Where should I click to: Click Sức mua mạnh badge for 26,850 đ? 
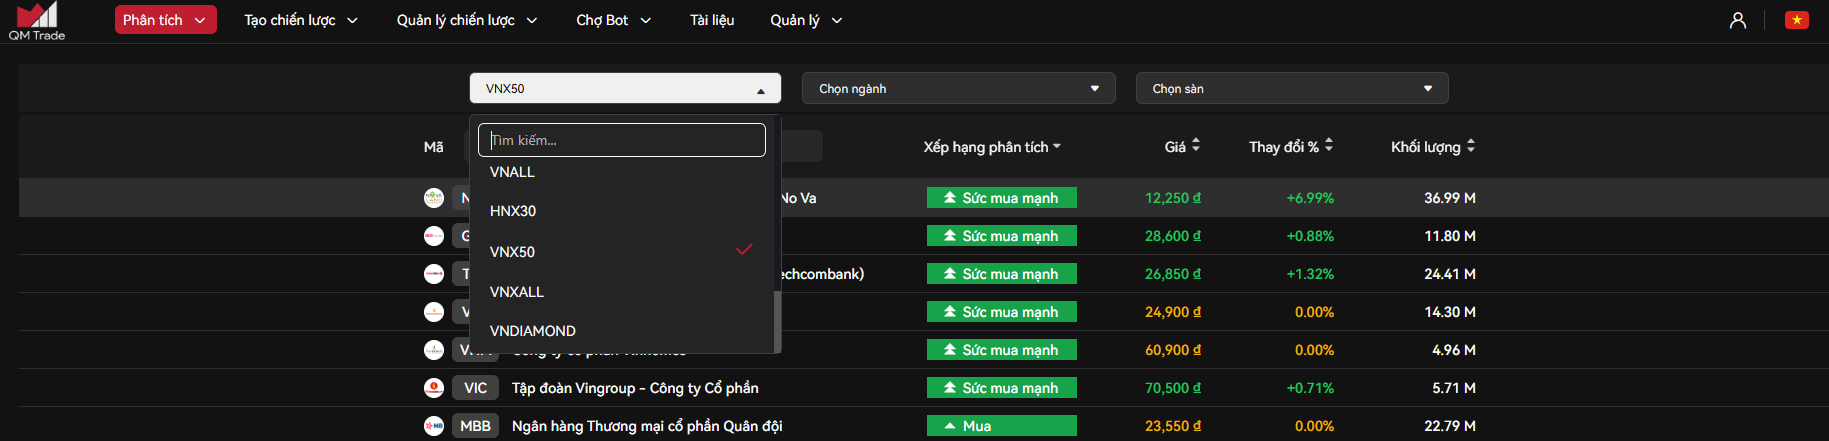pos(1002,274)
